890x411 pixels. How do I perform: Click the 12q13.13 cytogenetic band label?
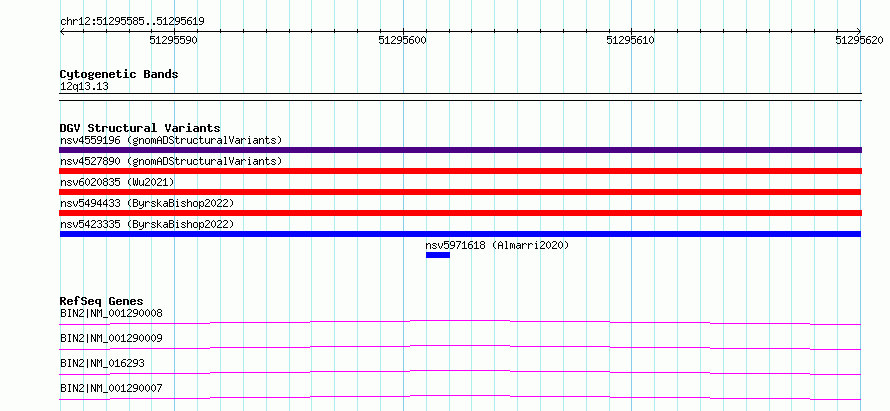(x=84, y=87)
